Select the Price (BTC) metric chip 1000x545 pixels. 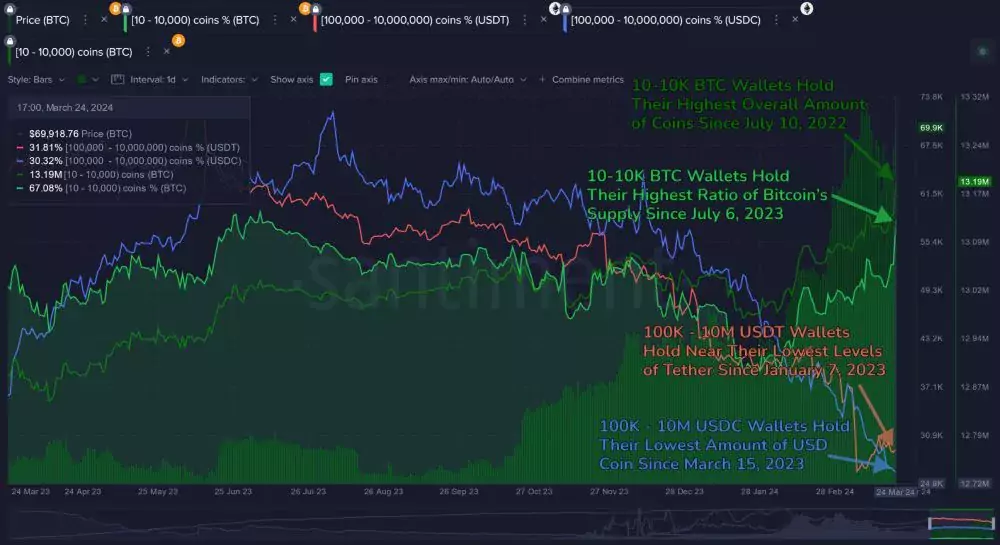click(x=42, y=20)
